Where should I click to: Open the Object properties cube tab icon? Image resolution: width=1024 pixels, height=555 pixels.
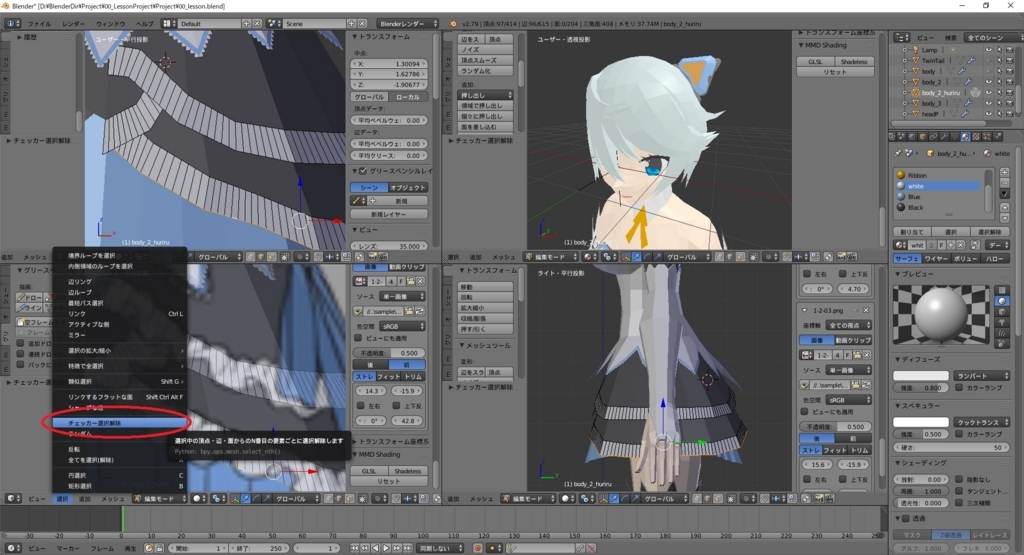pyautogui.click(x=923, y=136)
